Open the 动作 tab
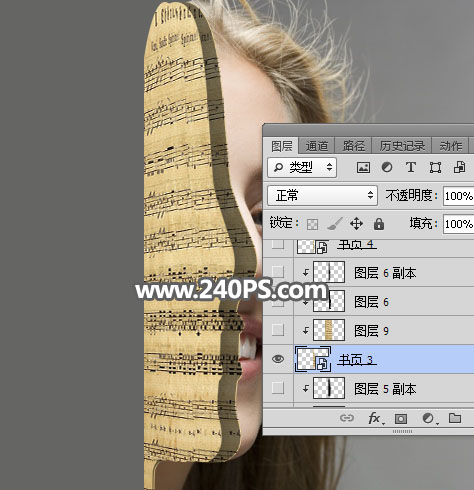This screenshot has height=490, width=474. [x=451, y=146]
